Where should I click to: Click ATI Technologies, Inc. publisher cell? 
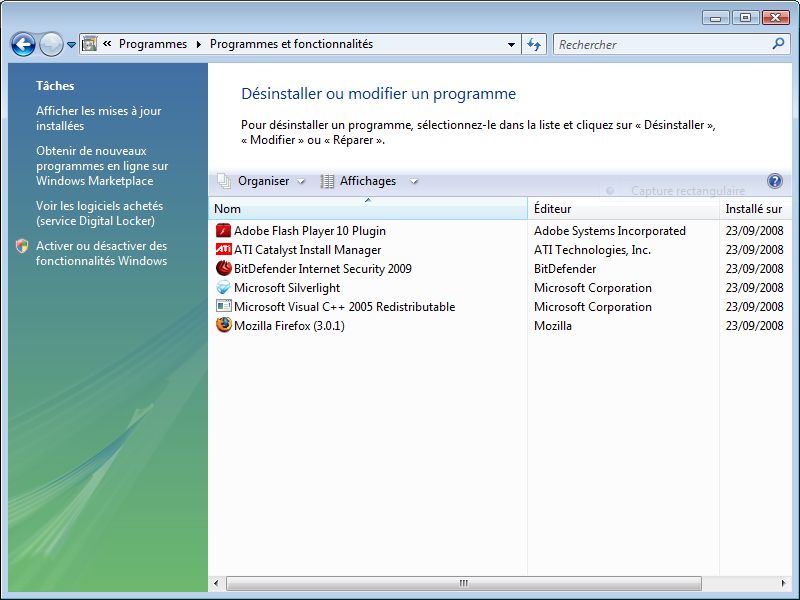(592, 250)
